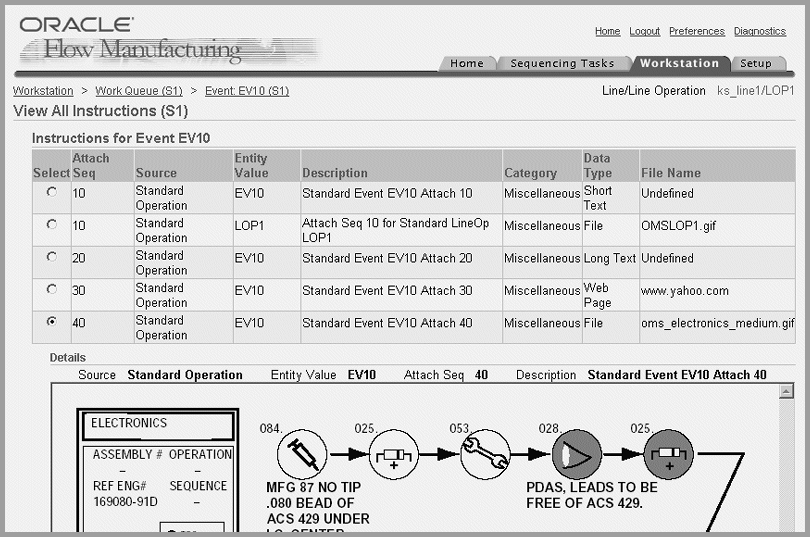This screenshot has height=537, width=810.
Task: Click the dark cone icon labeled 028
Action: coord(577,454)
